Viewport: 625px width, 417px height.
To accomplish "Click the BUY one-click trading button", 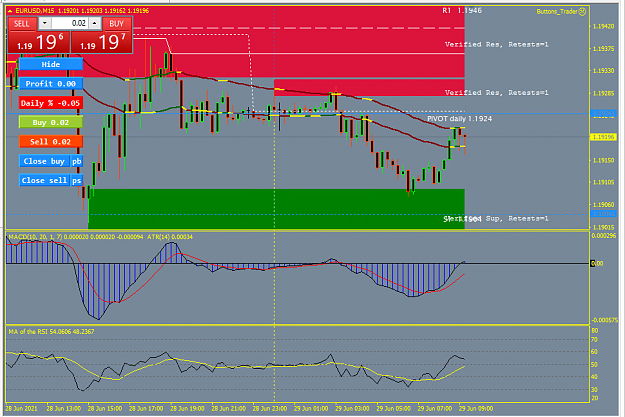I will click(117, 24).
